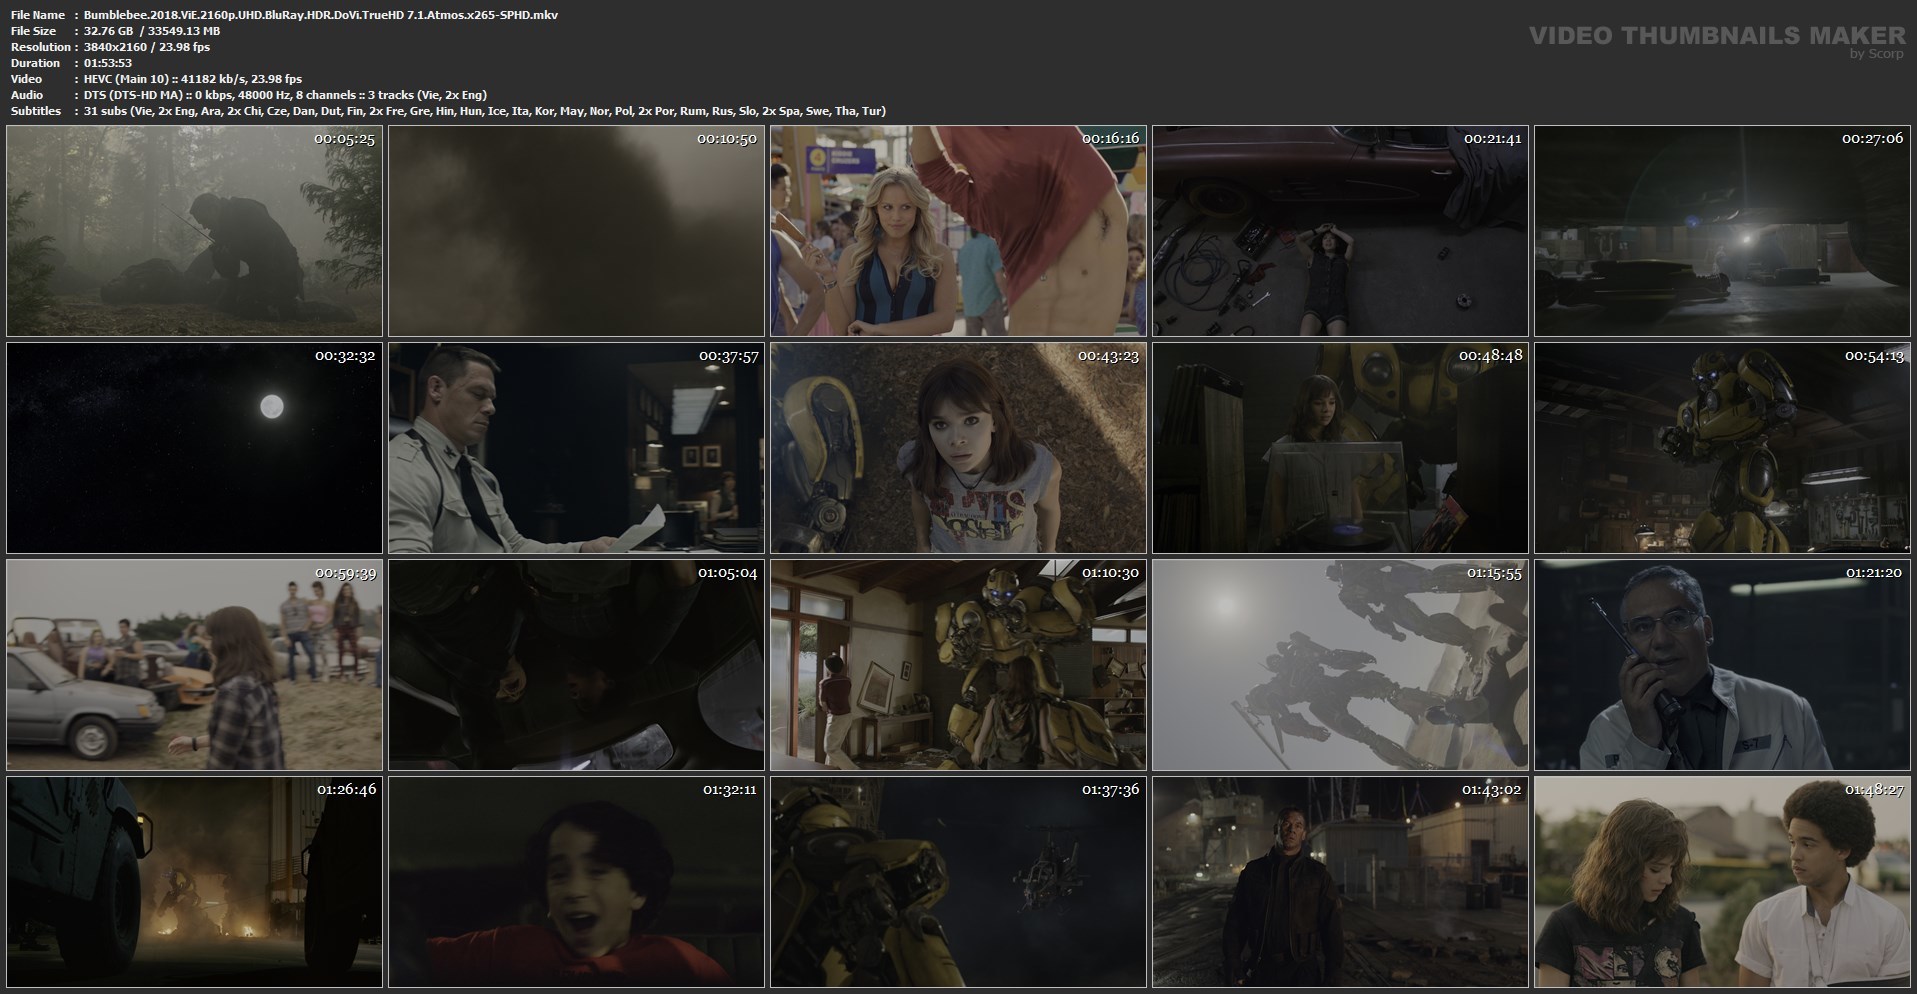Choose the beach frame at 00:59:39

(x=194, y=665)
